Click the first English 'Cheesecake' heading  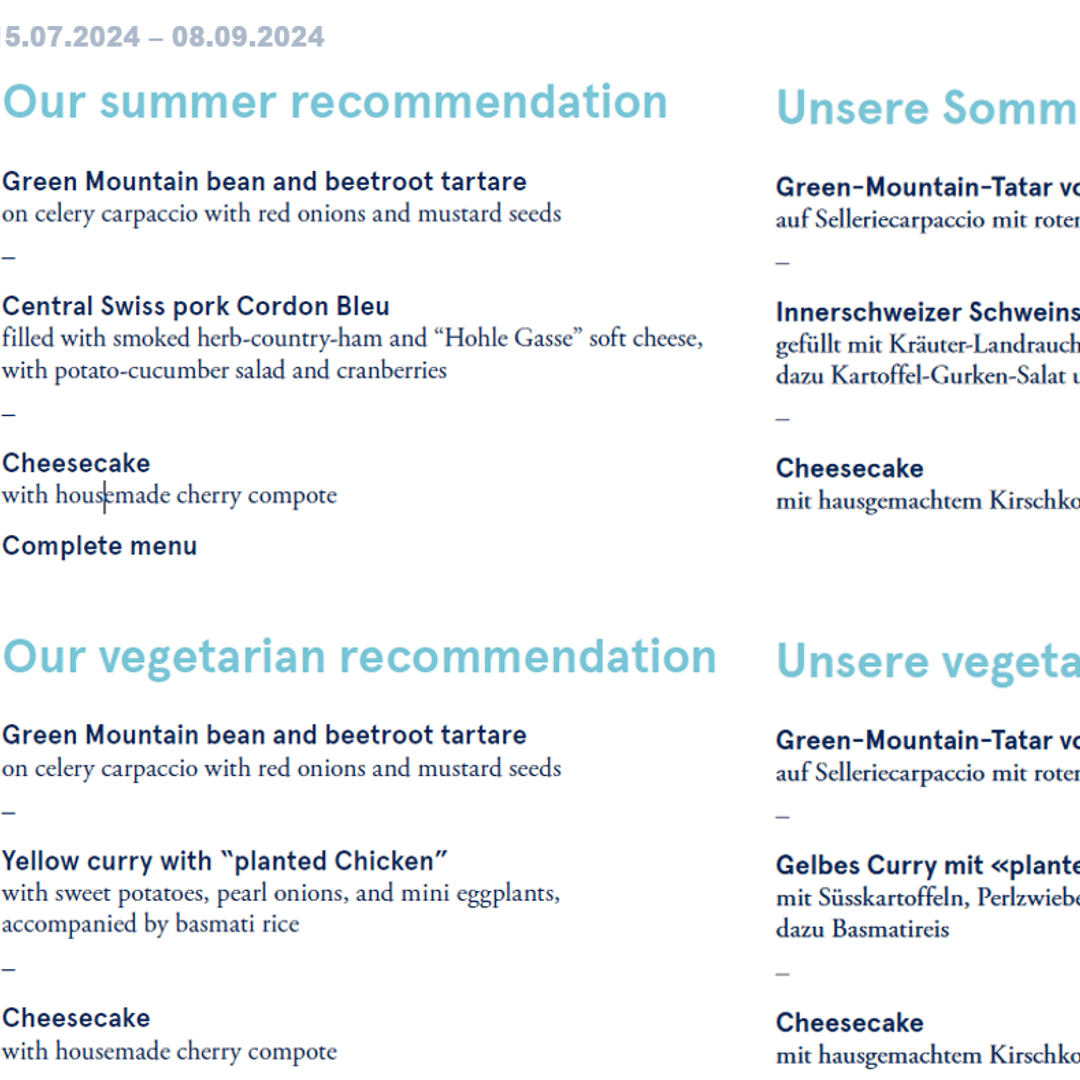(x=76, y=464)
